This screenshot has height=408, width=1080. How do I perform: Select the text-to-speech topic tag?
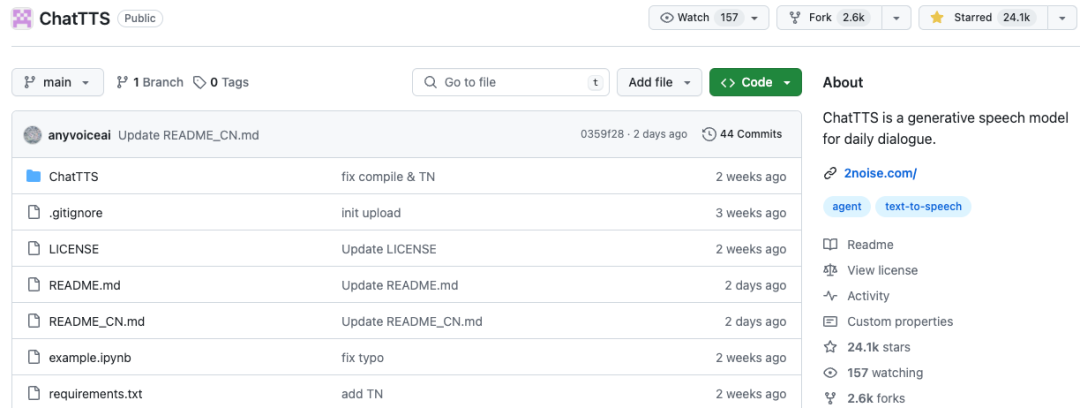point(923,207)
